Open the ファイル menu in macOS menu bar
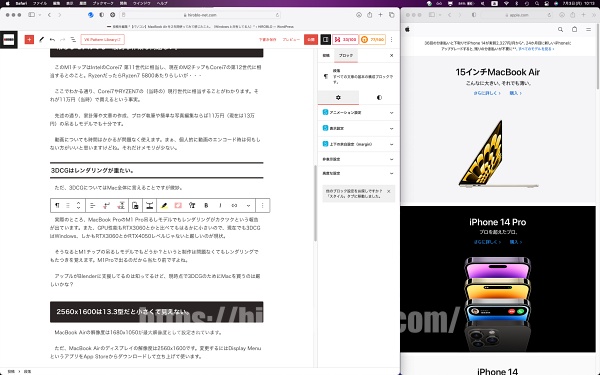The image size is (600, 375). tap(40, 3)
